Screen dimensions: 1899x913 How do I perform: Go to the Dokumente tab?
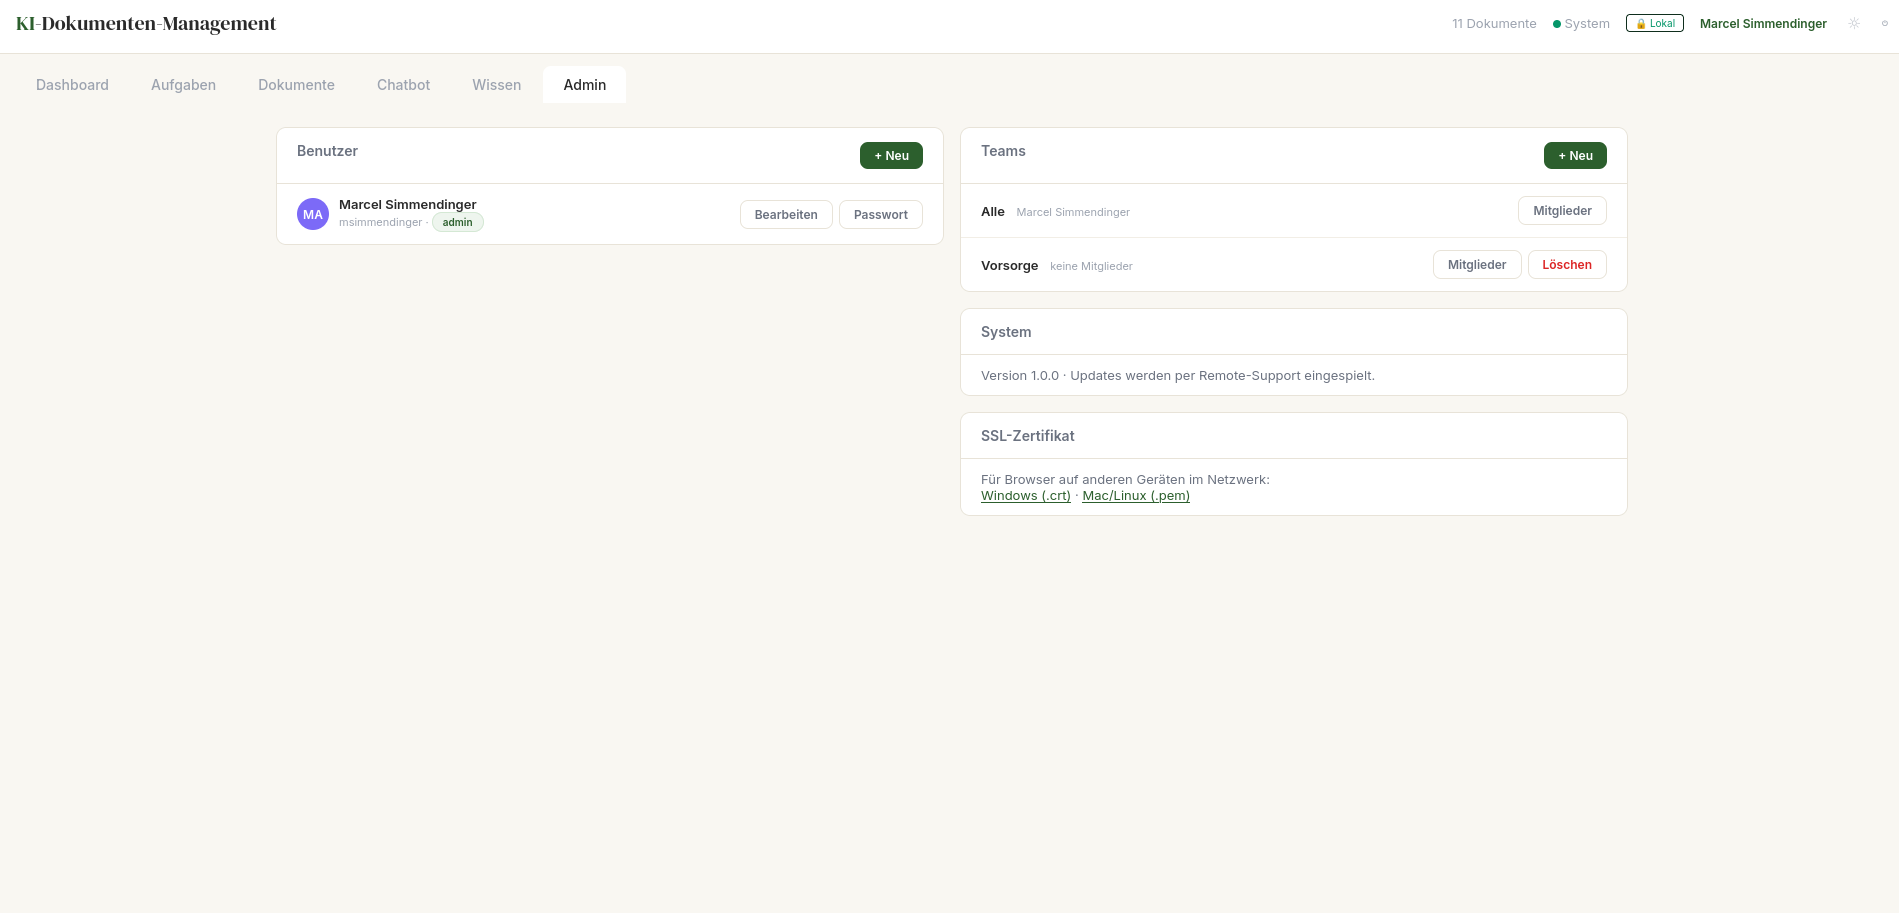(x=296, y=85)
